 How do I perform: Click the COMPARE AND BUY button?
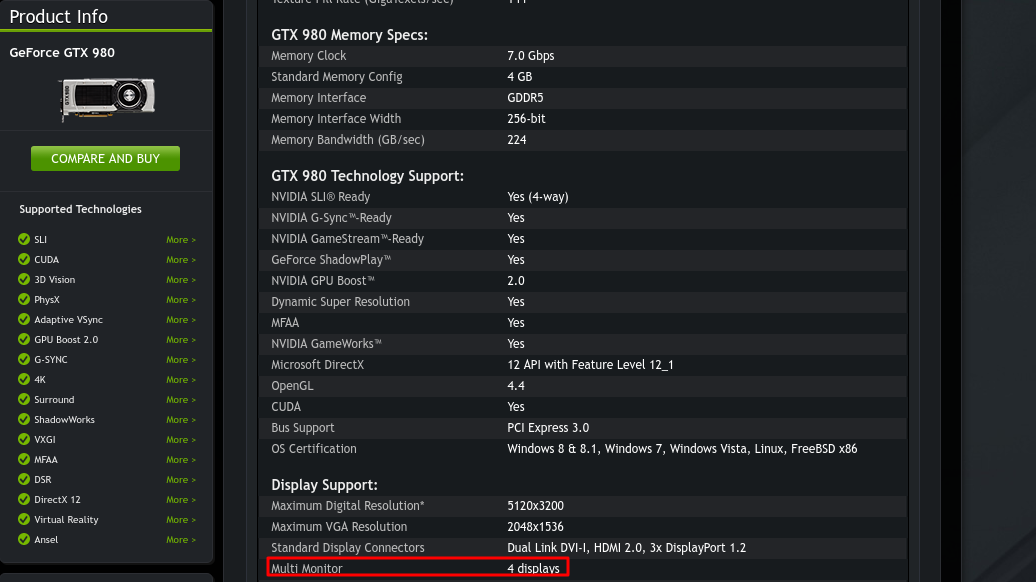[105, 159]
